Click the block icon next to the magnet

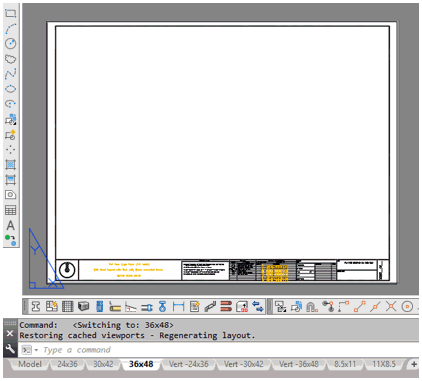pyautogui.click(x=296, y=306)
